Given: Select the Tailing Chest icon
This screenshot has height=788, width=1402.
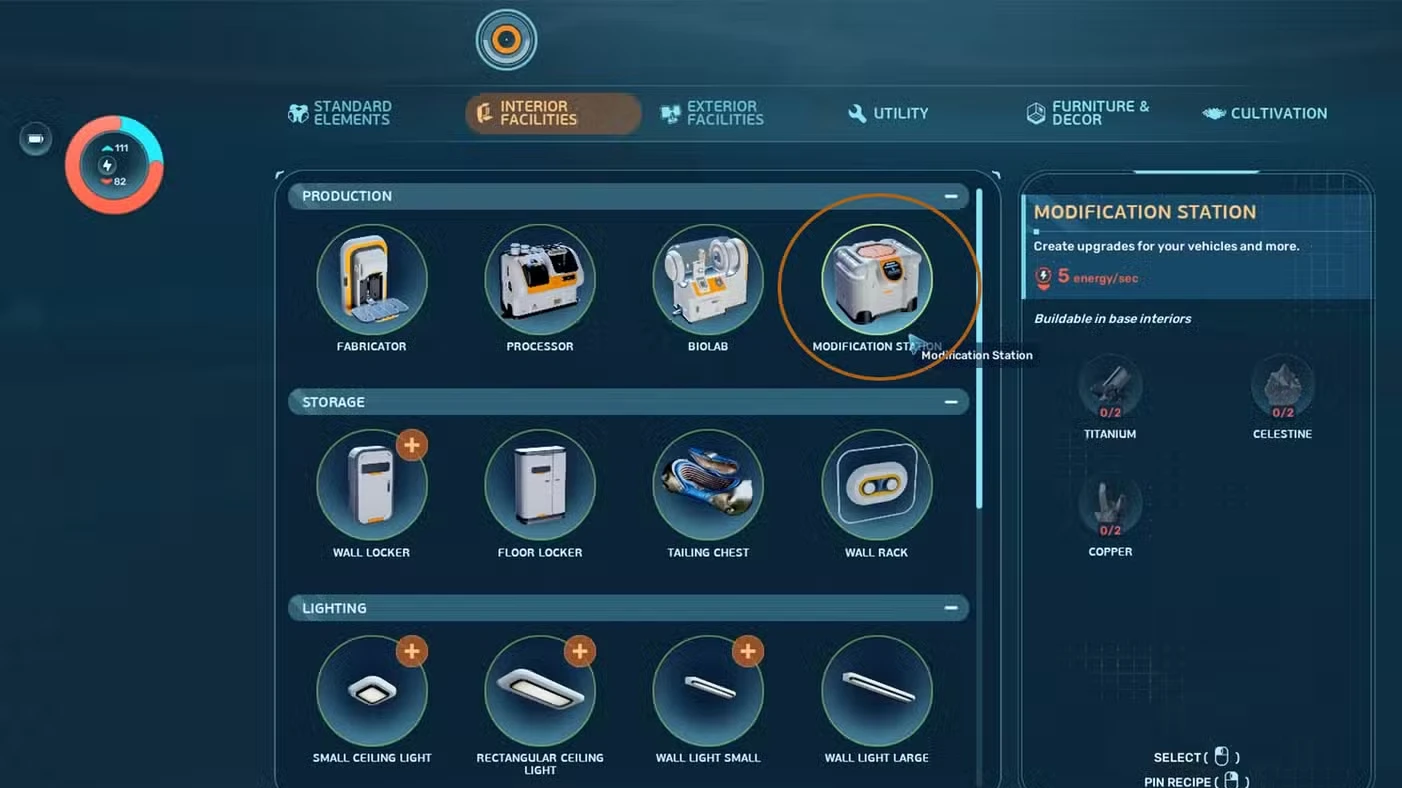Looking at the screenshot, I should [x=708, y=485].
